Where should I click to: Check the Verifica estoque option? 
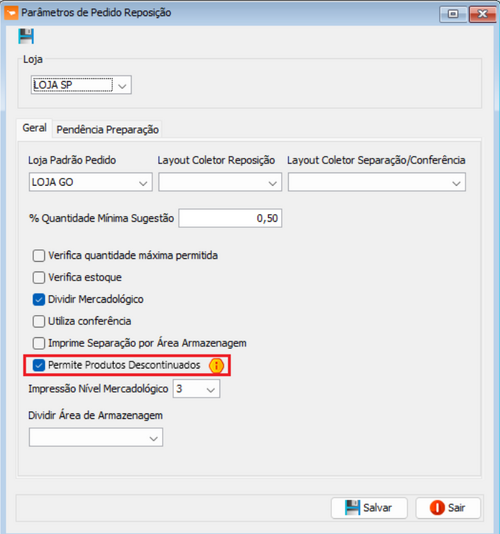(x=39, y=277)
